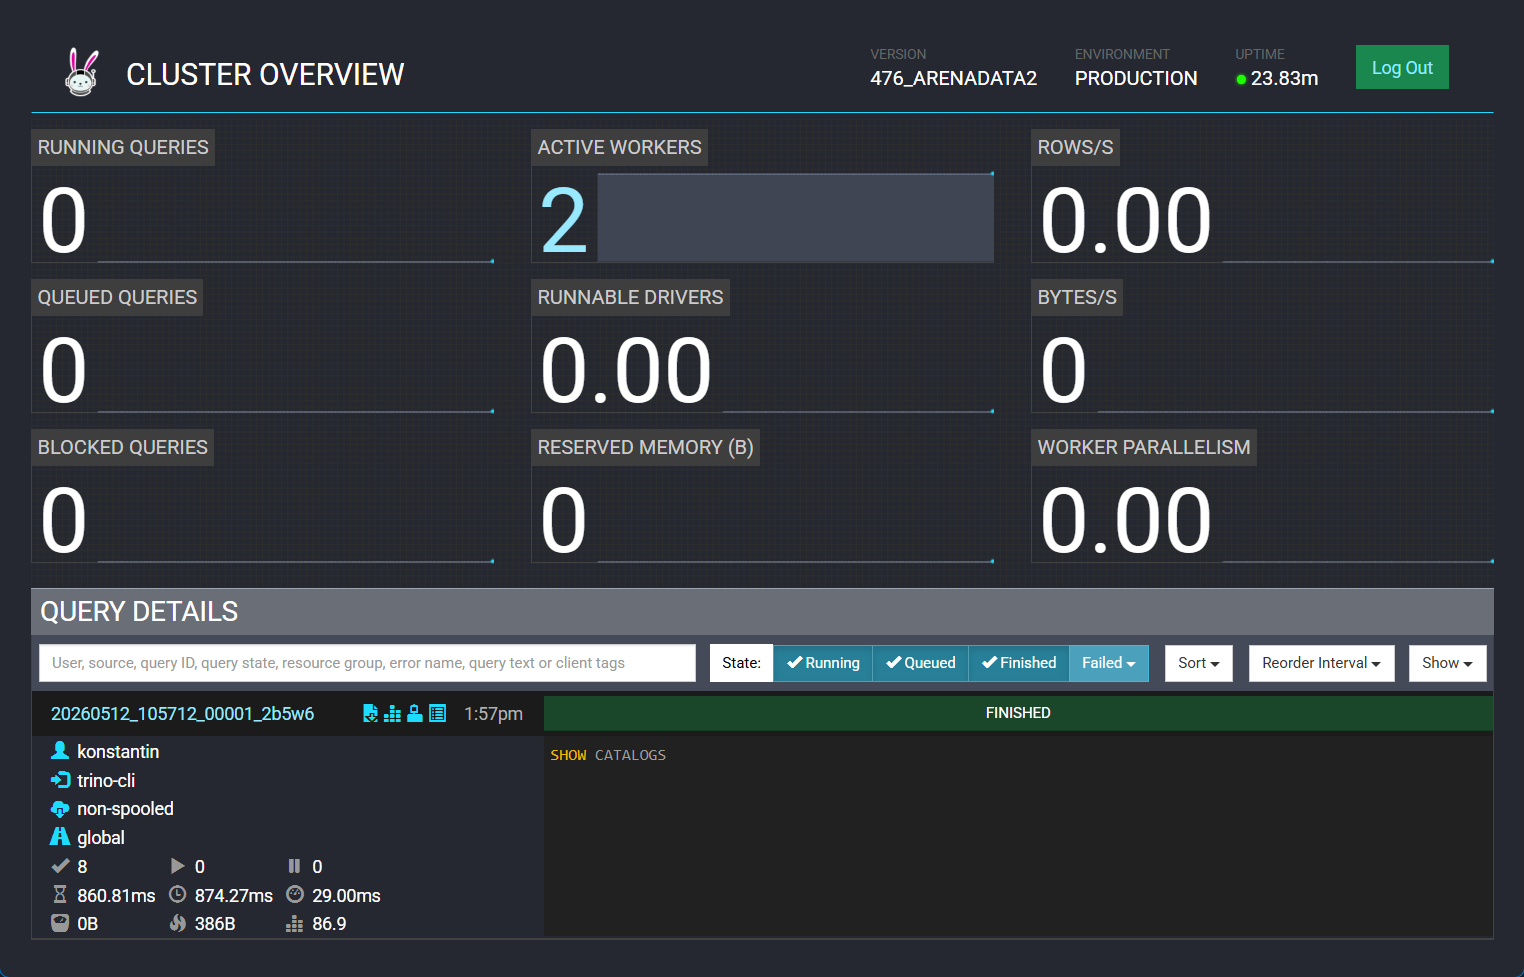Toggle the Finished state filter
Screen dimensions: 1524x977
tap(1019, 663)
